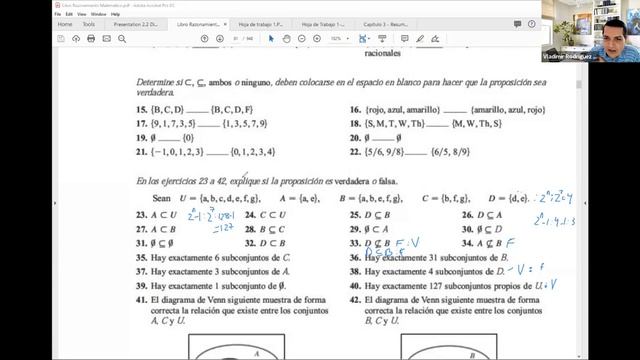
Task: Click the current page number field
Action: [x=236, y=39]
